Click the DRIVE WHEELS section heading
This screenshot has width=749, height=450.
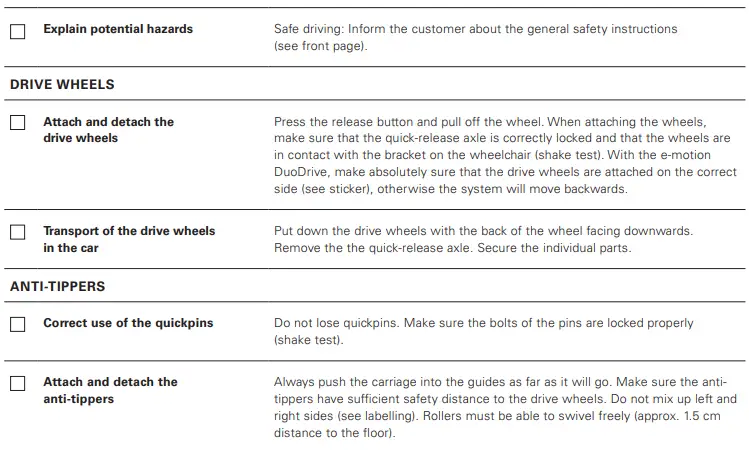62,85
